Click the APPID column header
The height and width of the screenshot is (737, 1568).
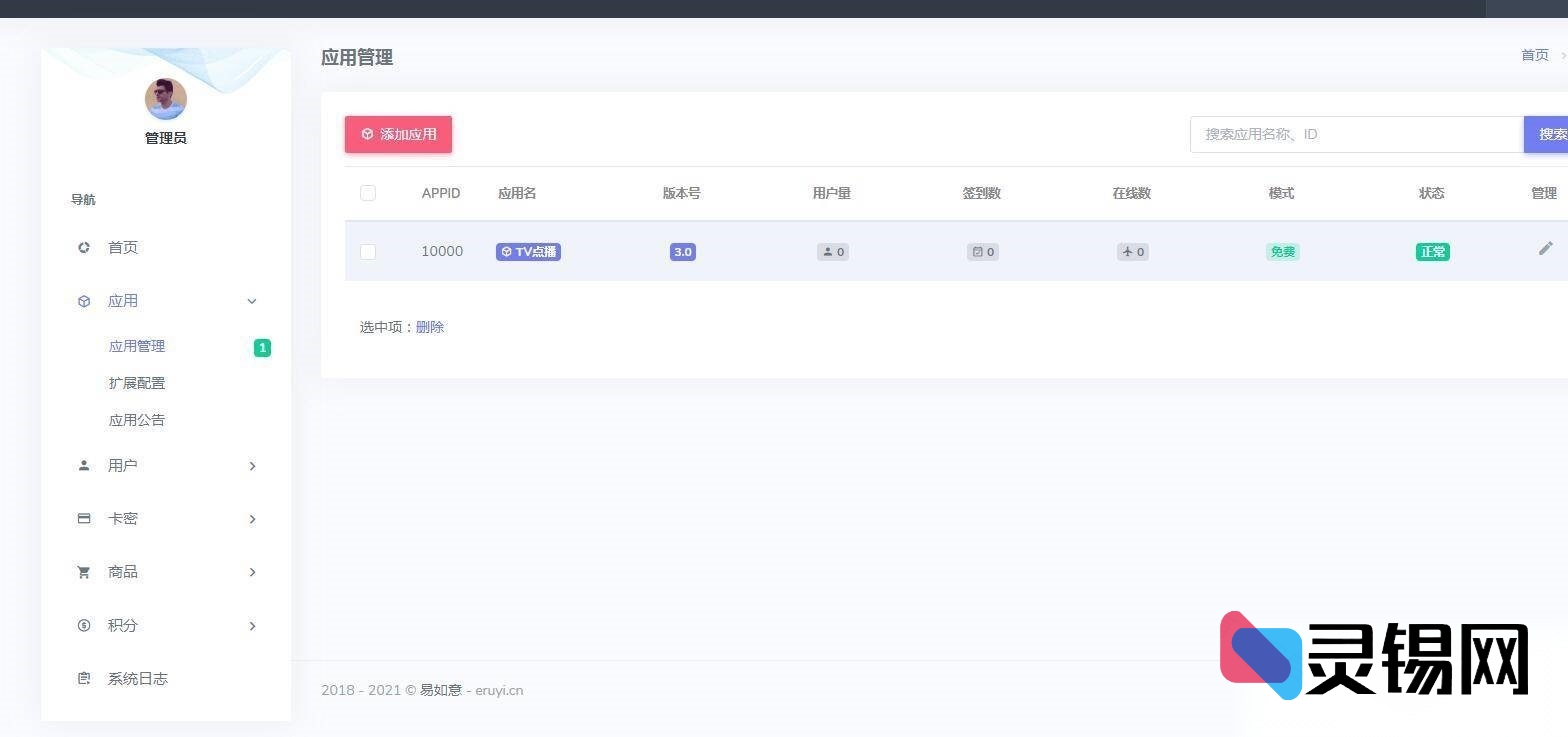click(441, 193)
